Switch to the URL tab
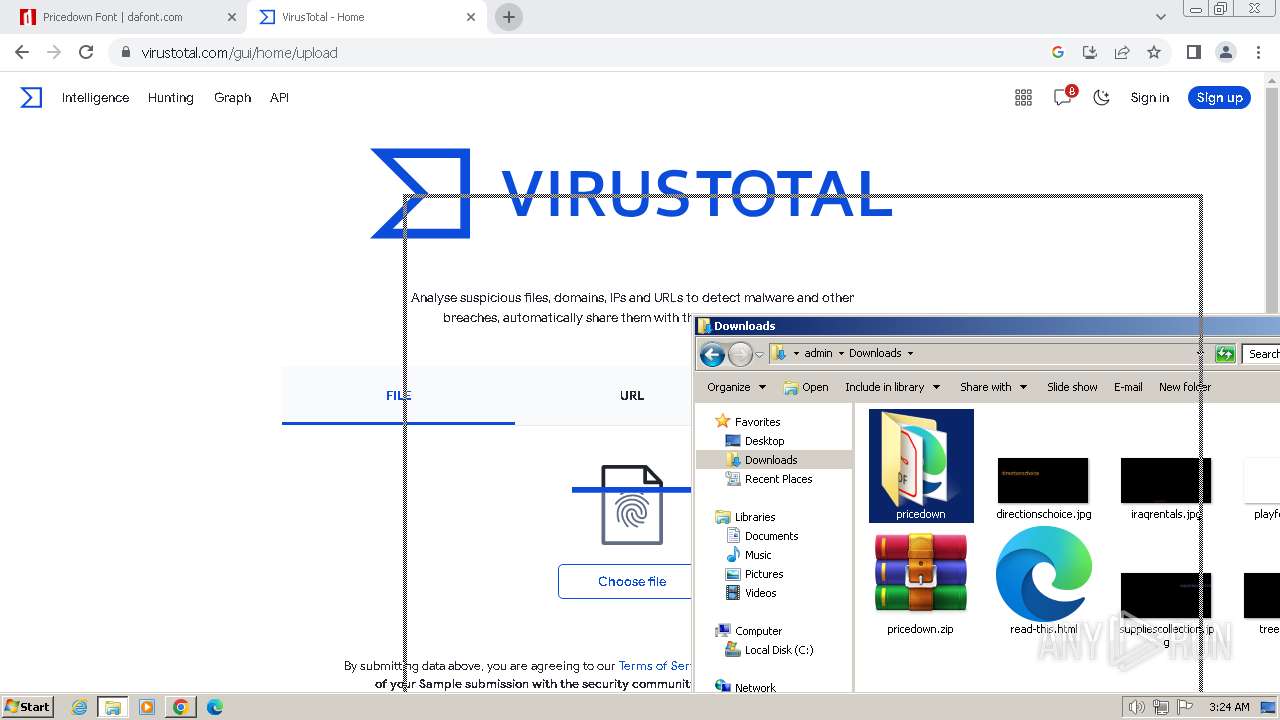This screenshot has width=1280, height=720. pyautogui.click(x=631, y=395)
